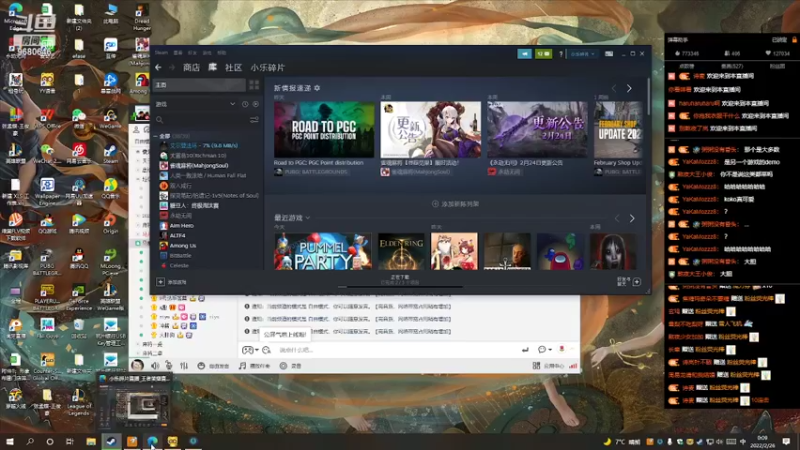Open the 小乐碎片 profile tab
Viewport: 800px width, 450px height.
tap(267, 67)
